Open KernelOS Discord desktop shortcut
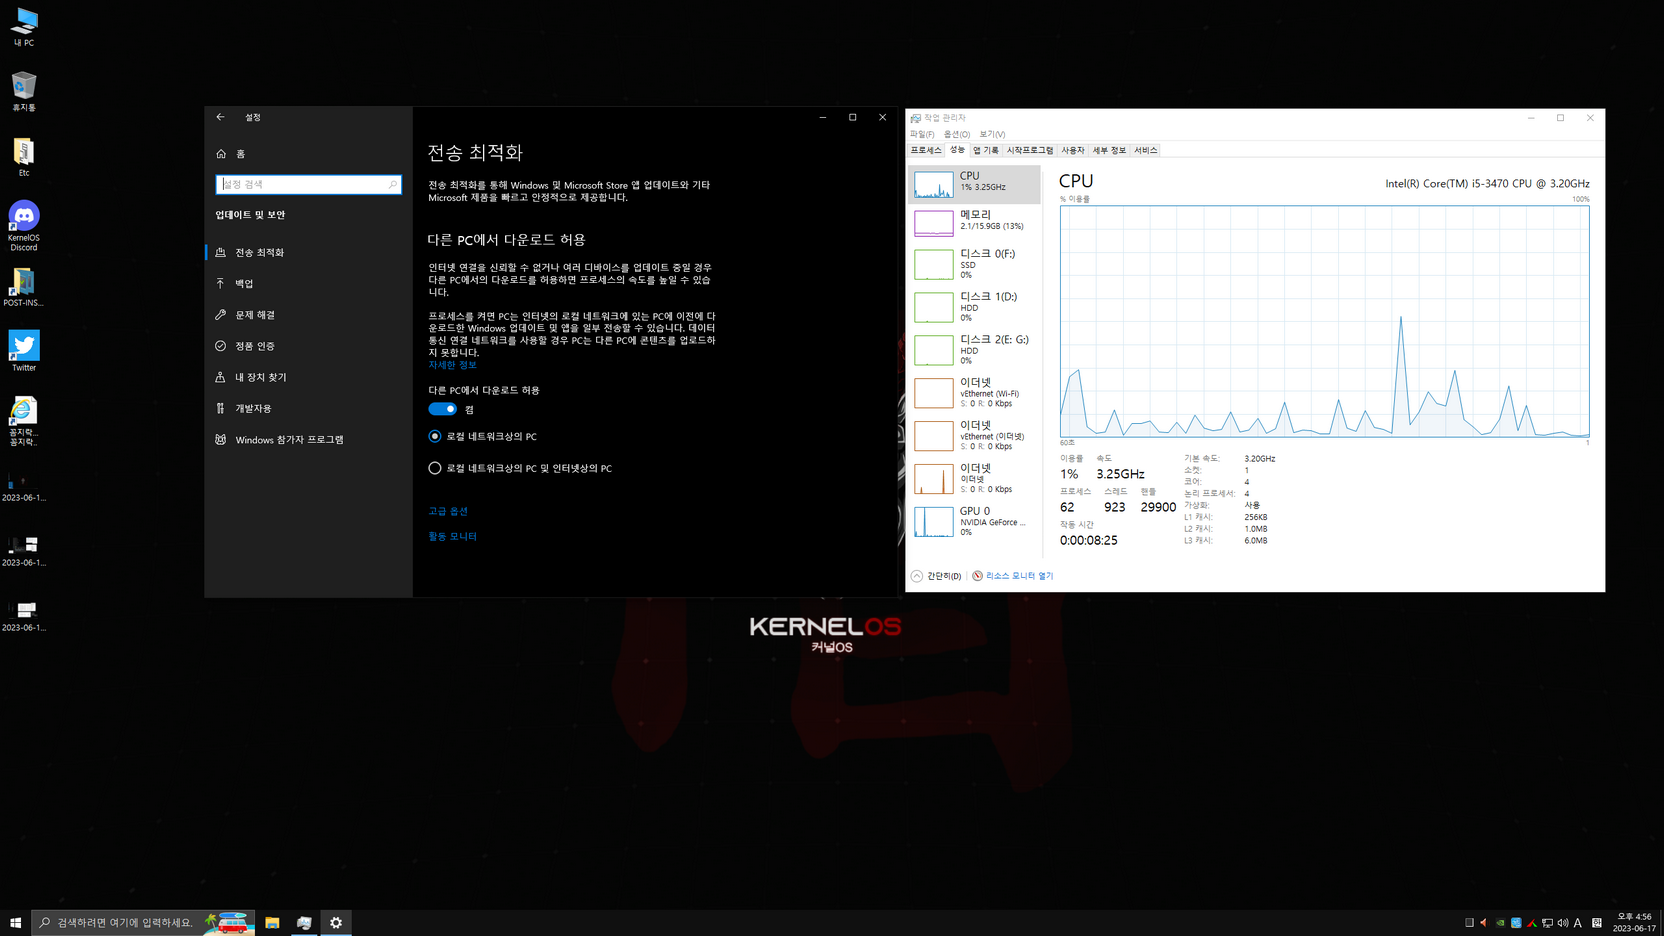 click(x=24, y=226)
